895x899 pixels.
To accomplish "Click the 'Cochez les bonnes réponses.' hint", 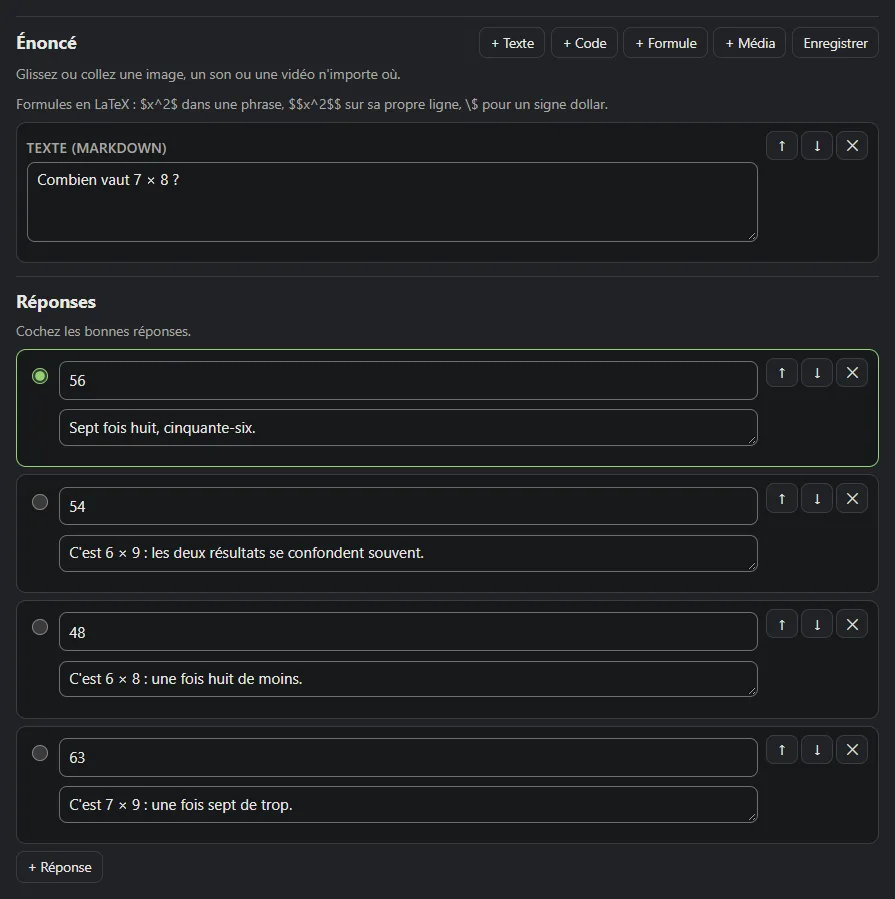I will coord(104,331).
